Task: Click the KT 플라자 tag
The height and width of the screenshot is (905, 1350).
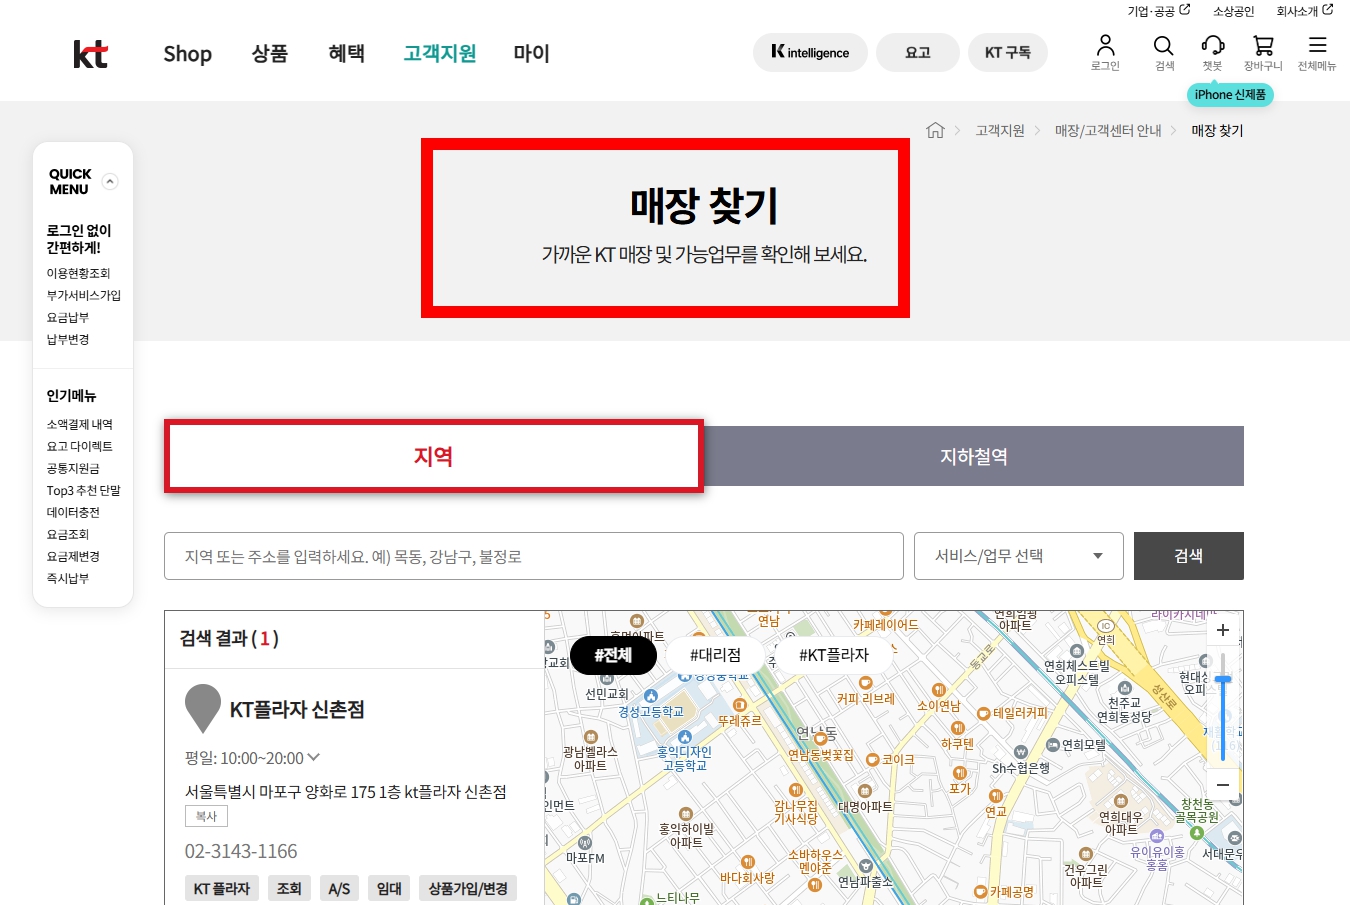Action: [222, 888]
